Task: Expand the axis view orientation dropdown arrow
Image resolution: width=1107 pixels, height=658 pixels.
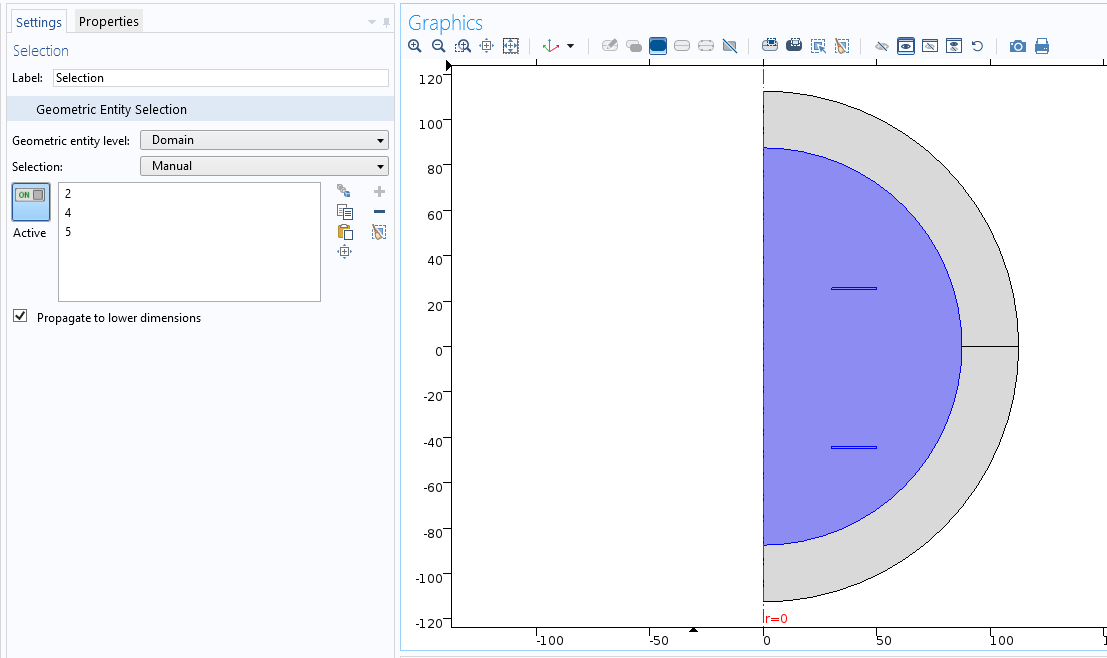Action: pyautogui.click(x=570, y=46)
